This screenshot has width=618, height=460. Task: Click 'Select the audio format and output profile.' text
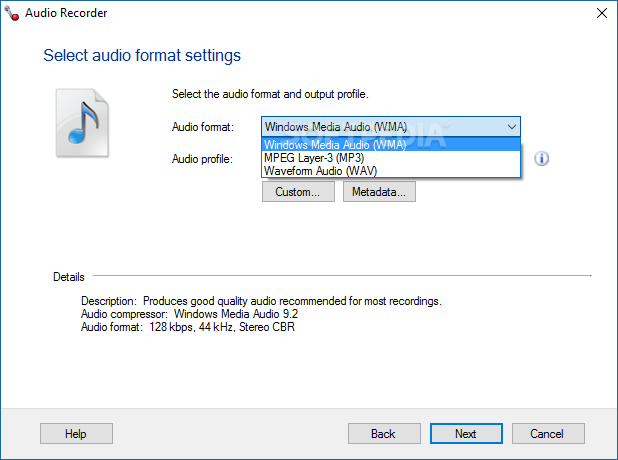pyautogui.click(x=270, y=94)
